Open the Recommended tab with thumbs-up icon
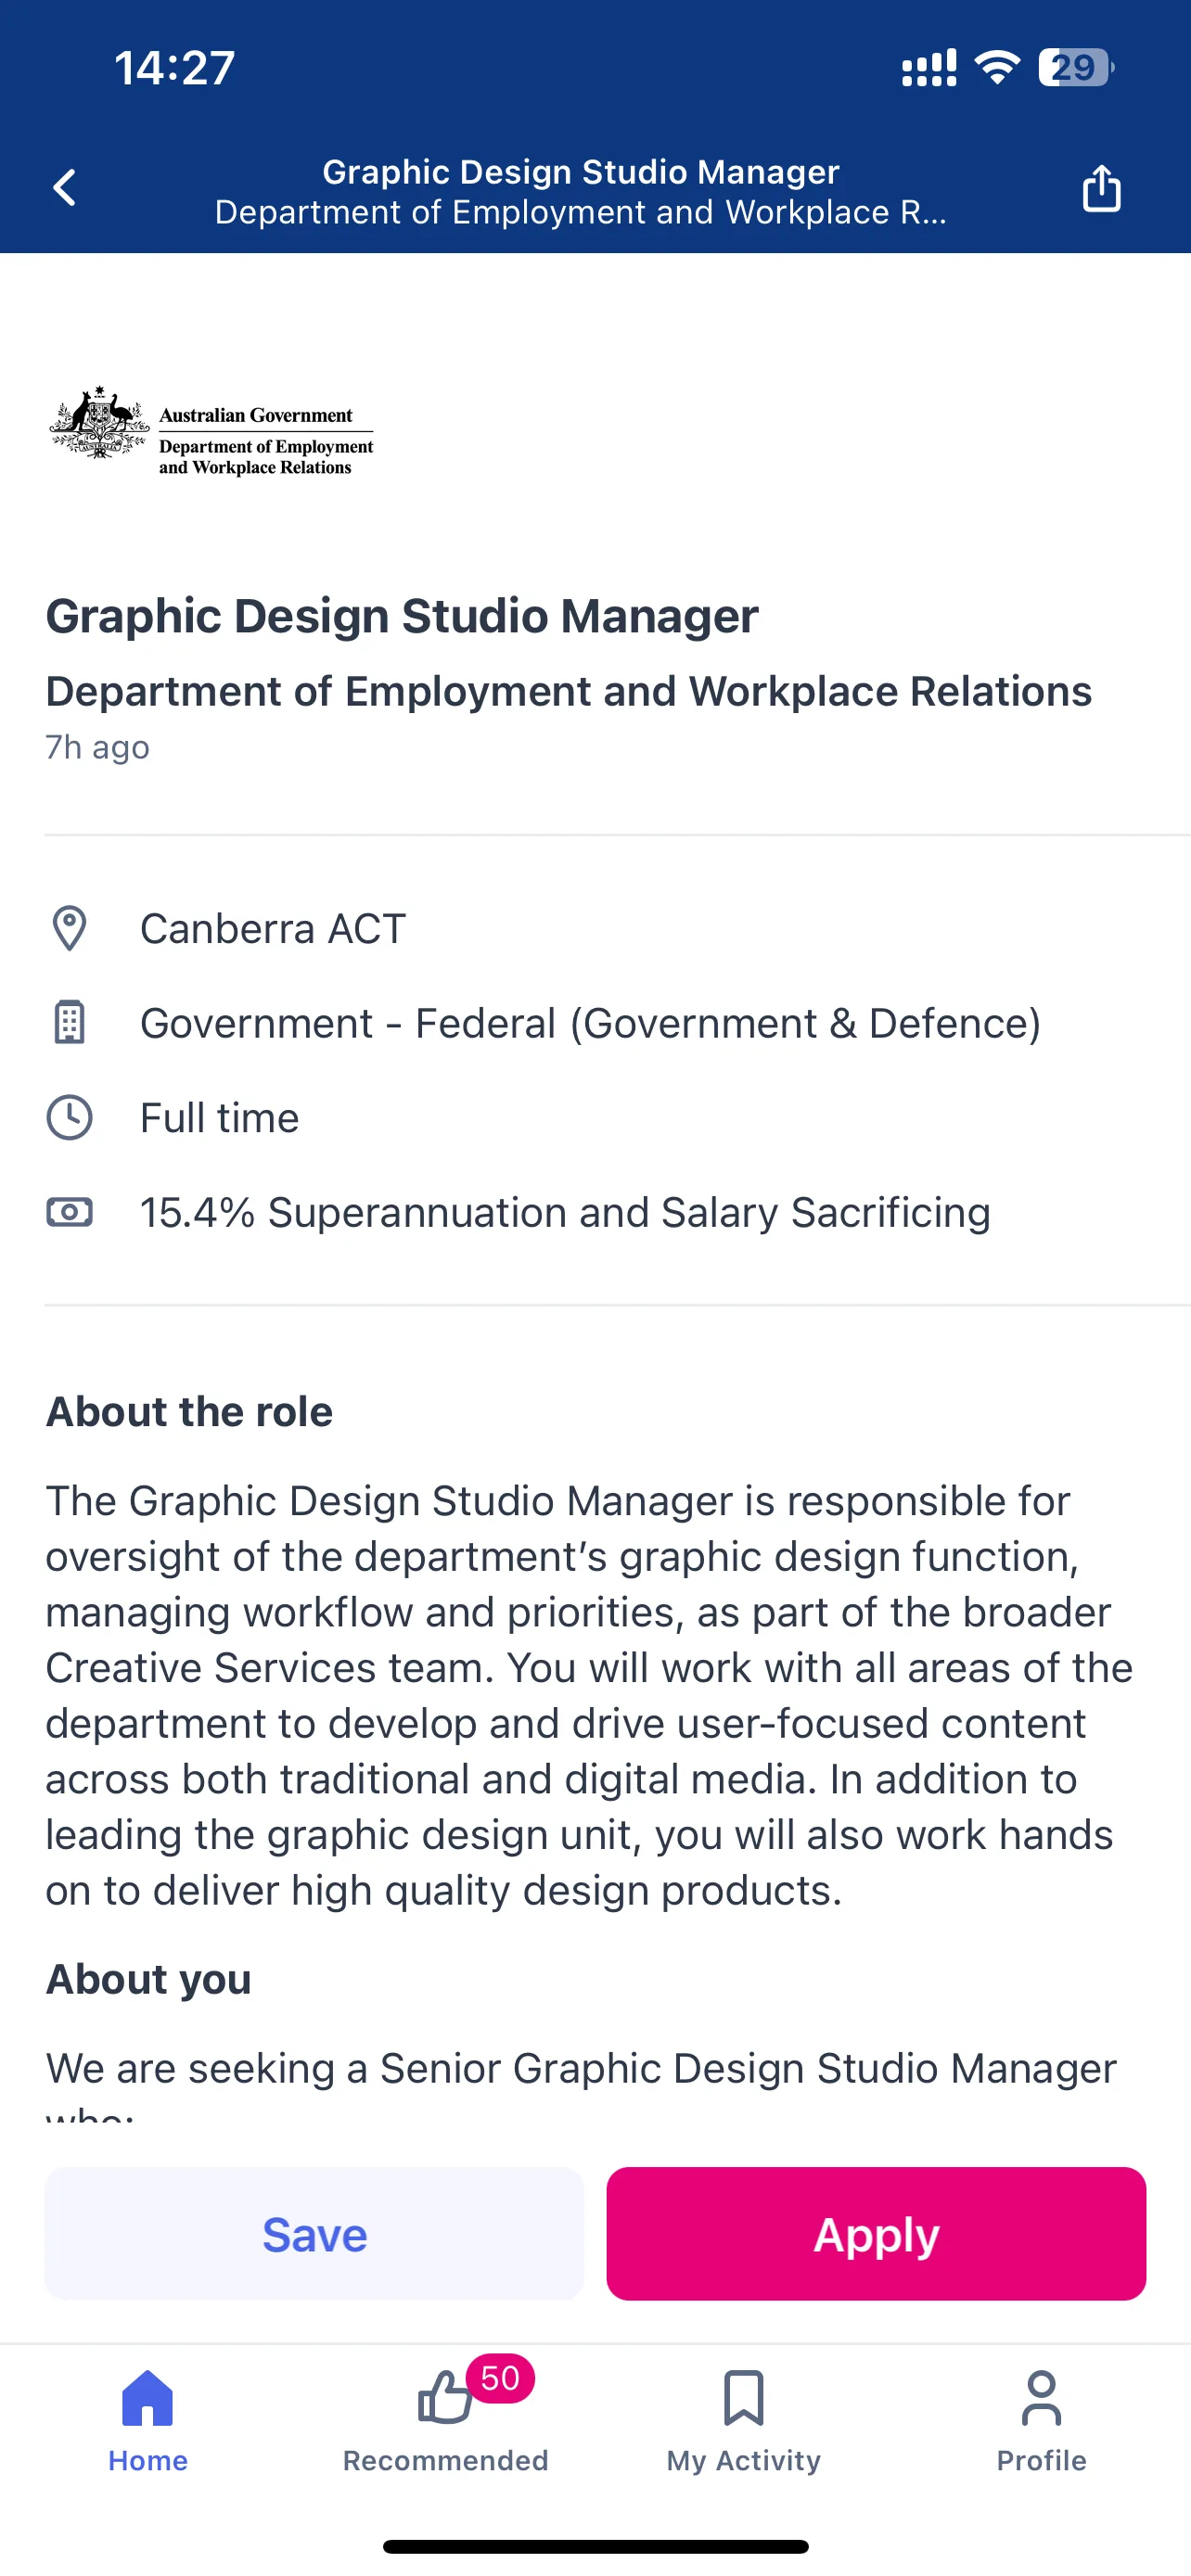1191x2576 pixels. coord(445,2421)
